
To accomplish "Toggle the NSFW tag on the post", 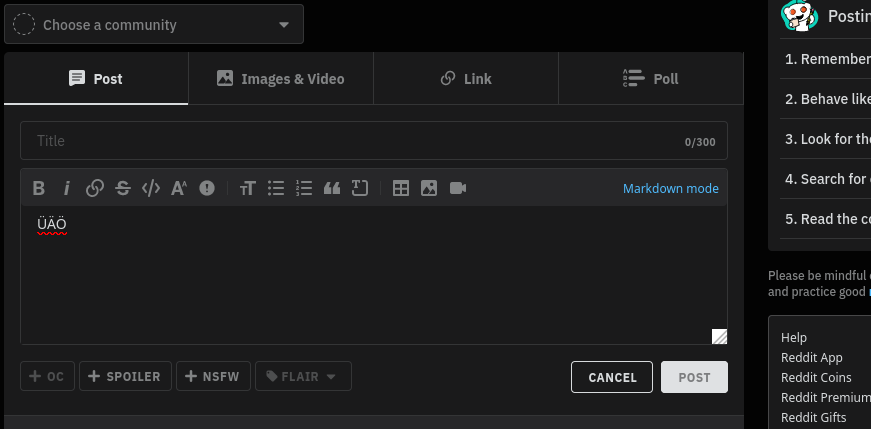I will click(213, 376).
